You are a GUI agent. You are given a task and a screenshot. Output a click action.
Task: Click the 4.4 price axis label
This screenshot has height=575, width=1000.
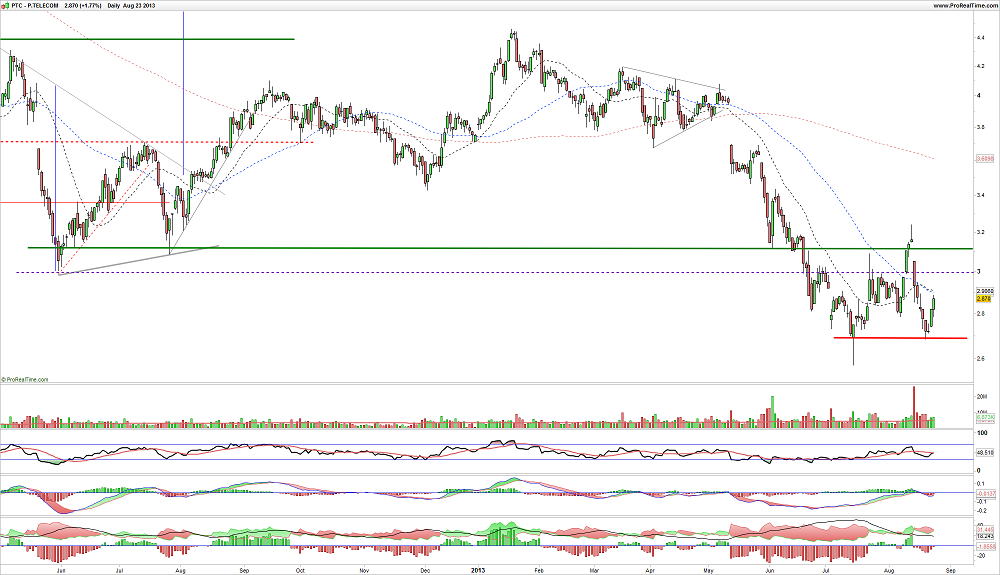[x=981, y=38]
